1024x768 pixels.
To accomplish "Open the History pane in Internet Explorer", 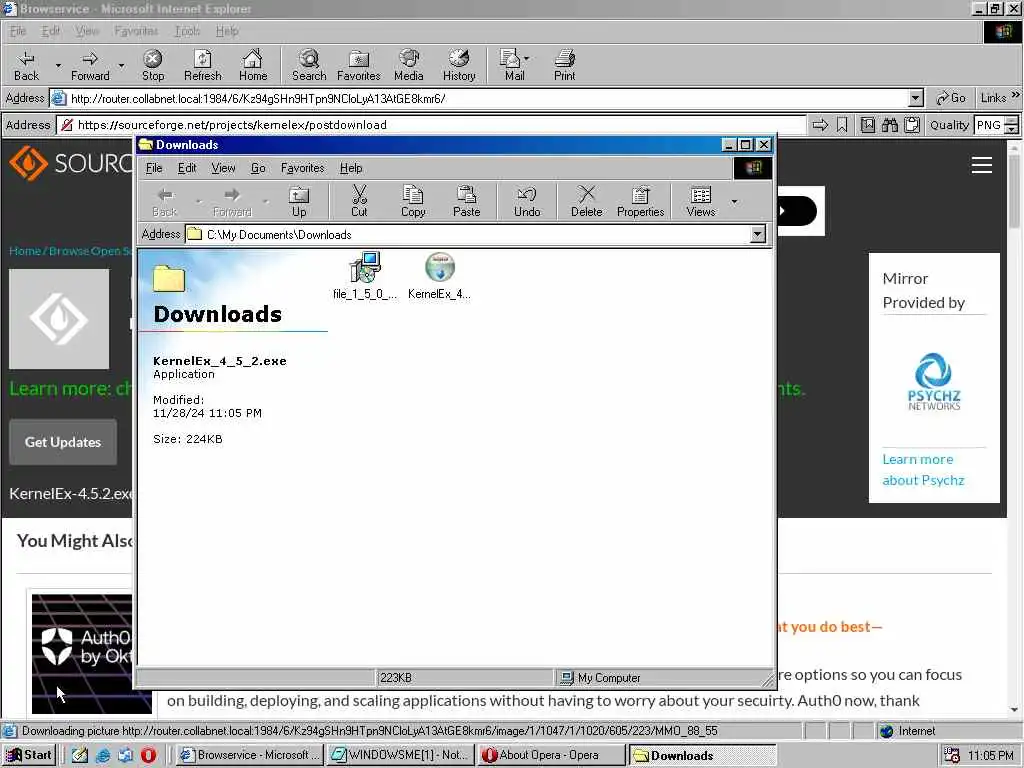I will click(x=459, y=65).
